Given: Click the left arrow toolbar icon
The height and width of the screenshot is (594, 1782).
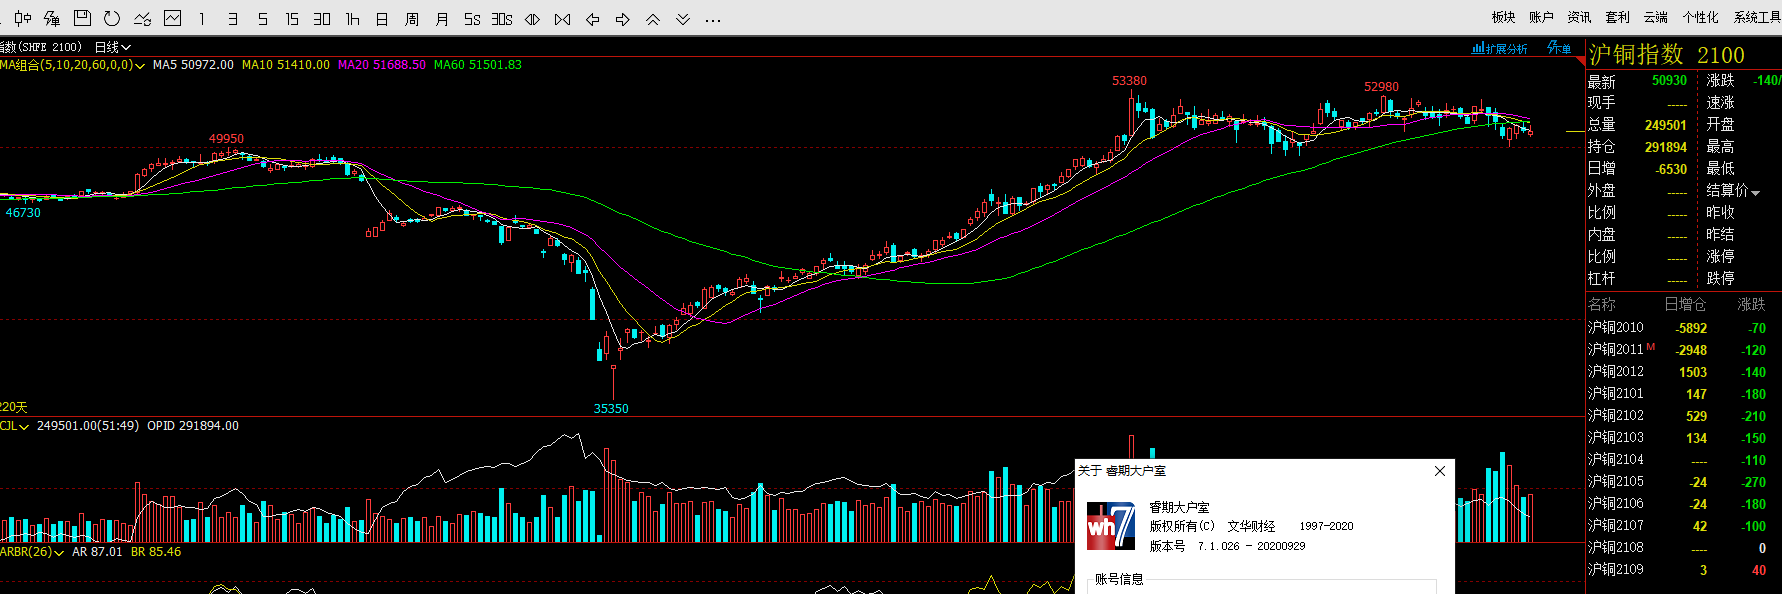Looking at the screenshot, I should [x=593, y=19].
